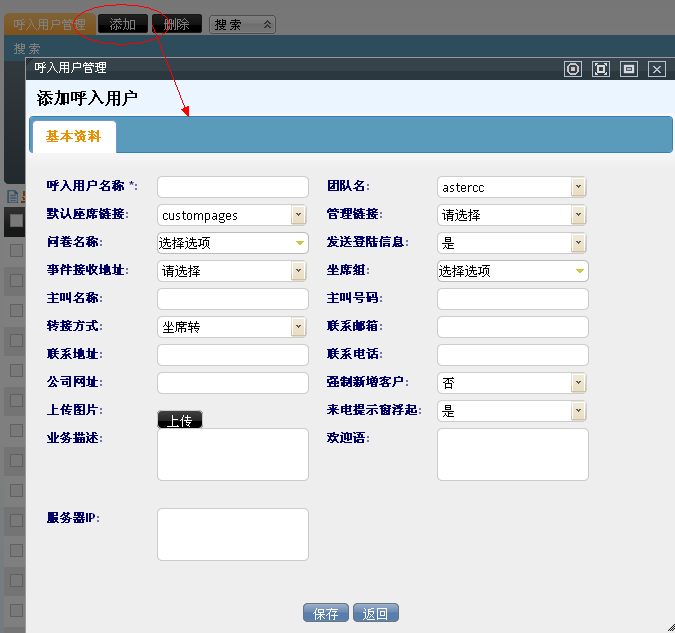Select the 基本资料 tab

(74, 137)
